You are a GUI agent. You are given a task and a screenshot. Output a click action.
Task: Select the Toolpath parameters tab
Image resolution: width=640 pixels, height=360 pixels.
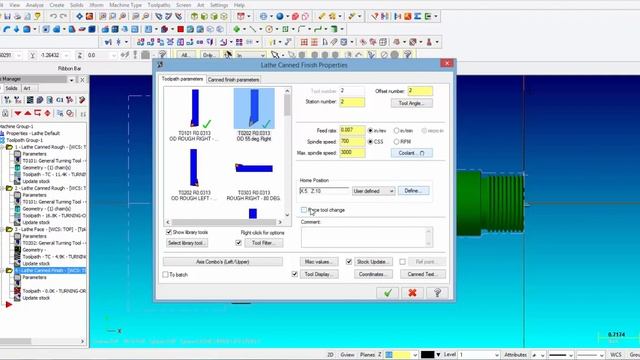point(182,79)
